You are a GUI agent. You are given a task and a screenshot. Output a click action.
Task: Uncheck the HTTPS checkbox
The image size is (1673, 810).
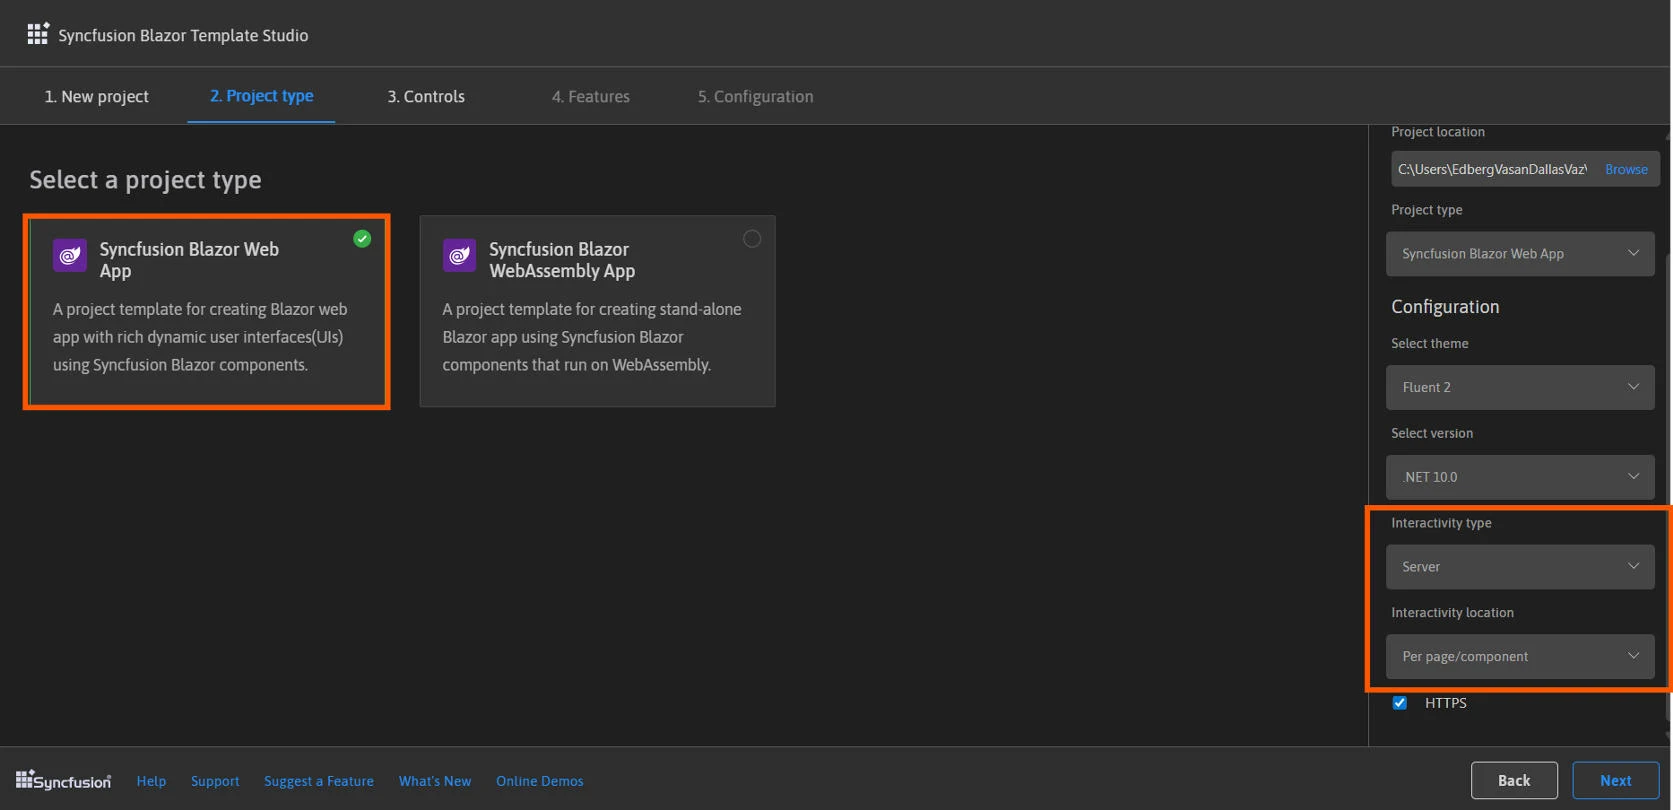click(x=1400, y=703)
